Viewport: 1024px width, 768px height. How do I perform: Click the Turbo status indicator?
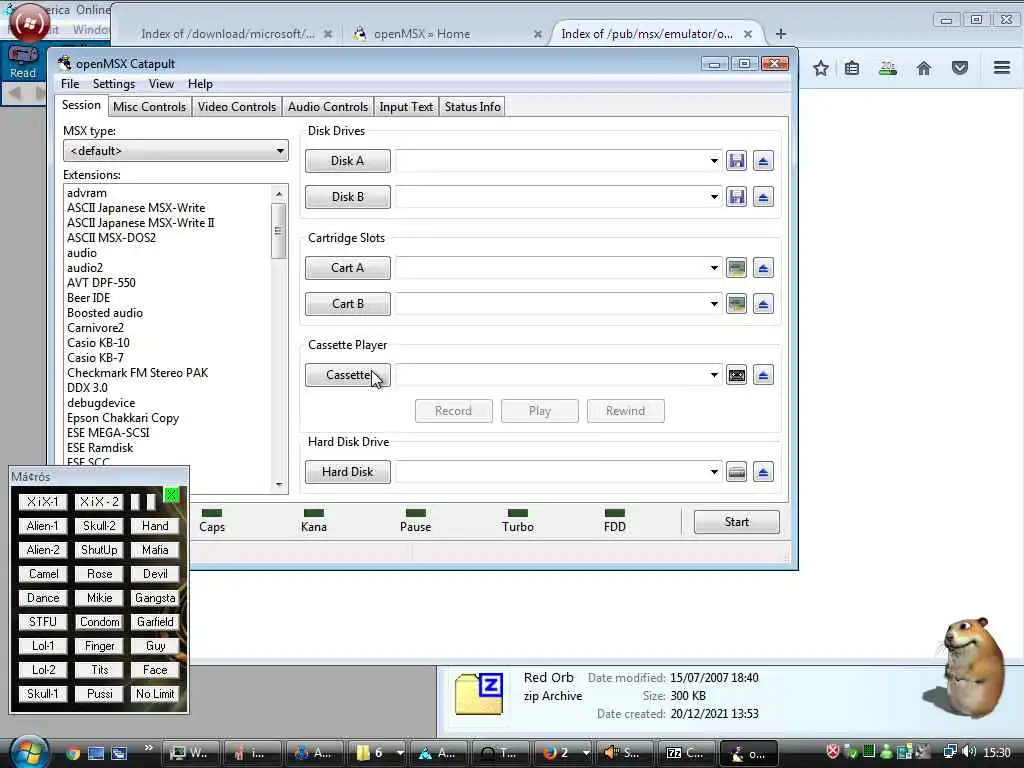pyautogui.click(x=517, y=521)
